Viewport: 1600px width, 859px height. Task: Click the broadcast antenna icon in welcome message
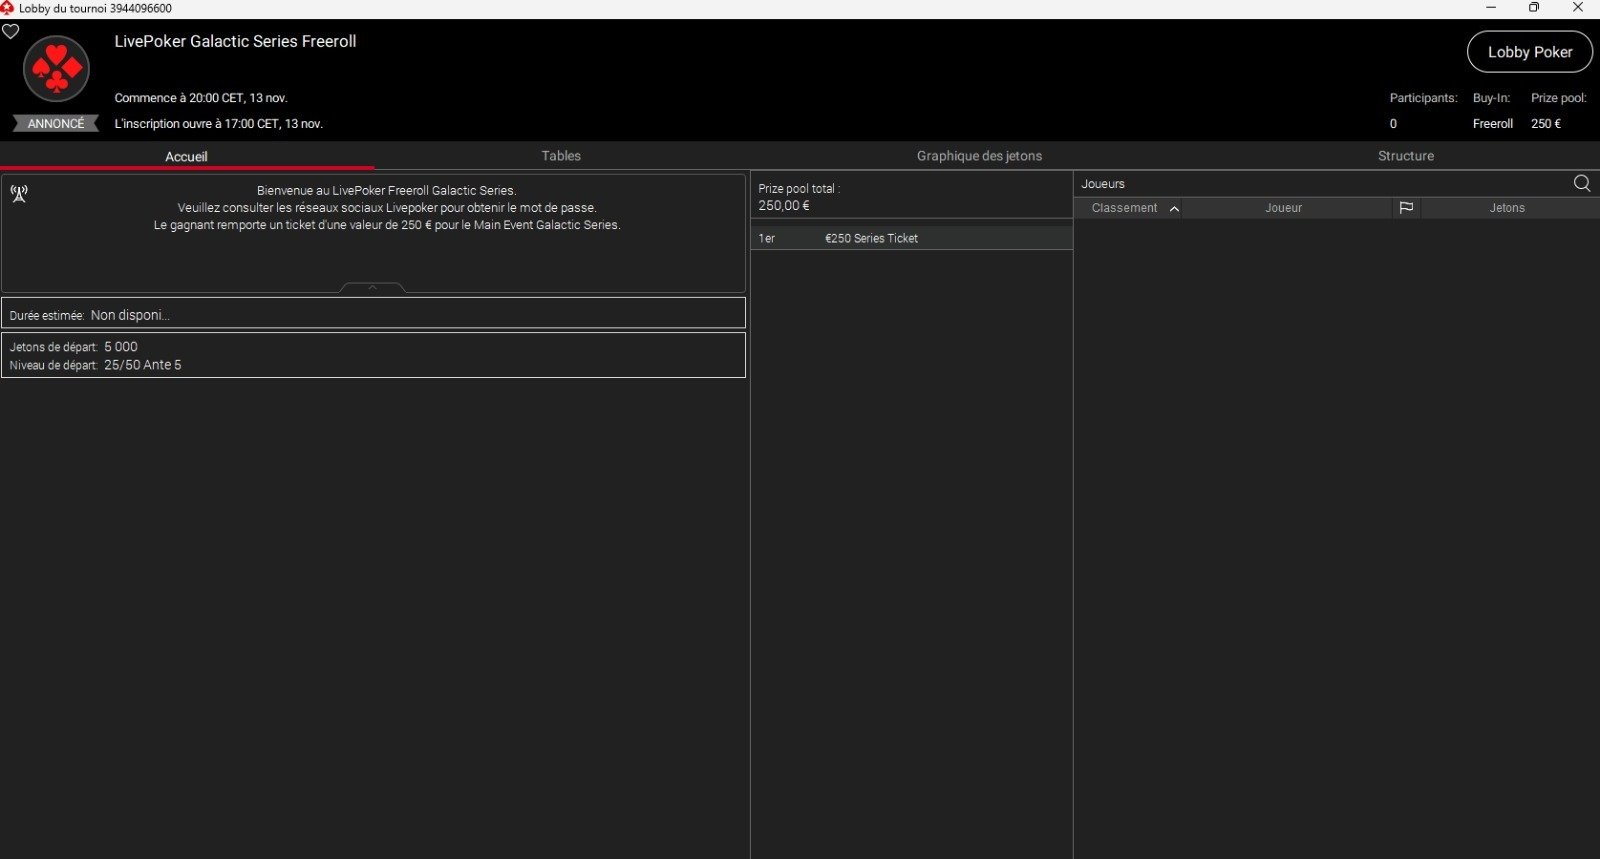(19, 193)
